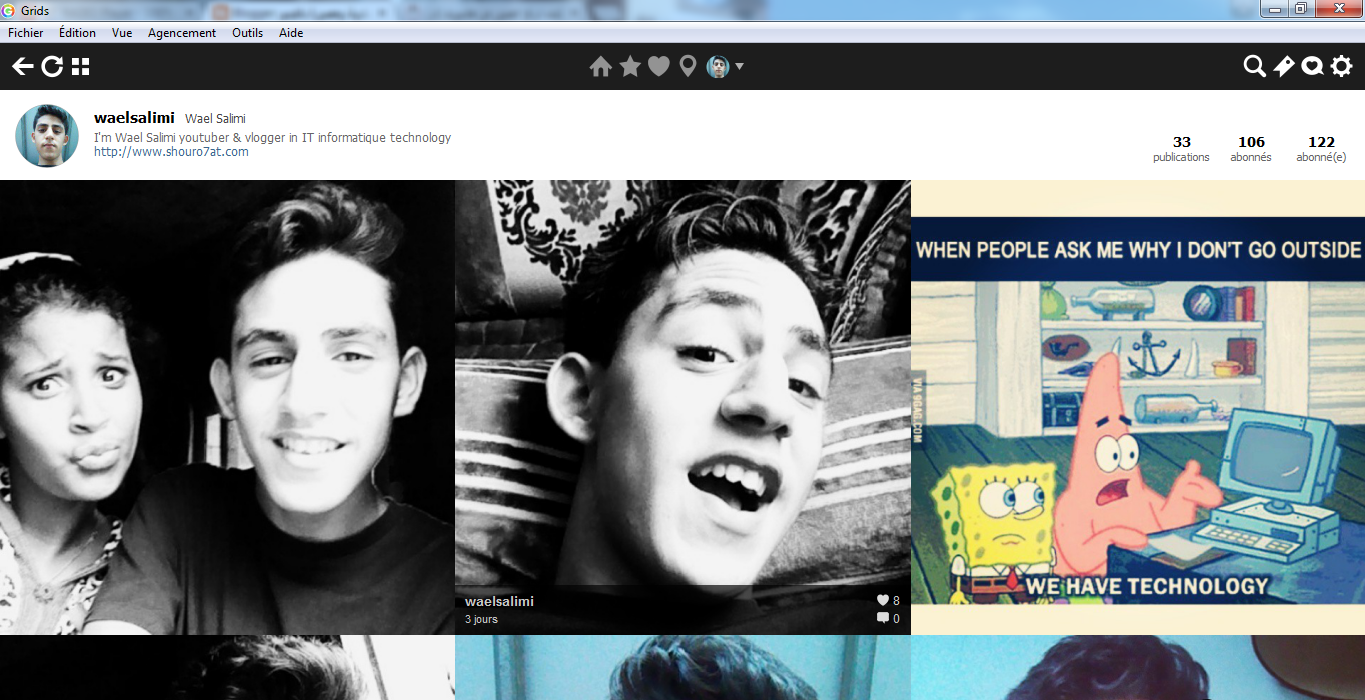The height and width of the screenshot is (700, 1365).
Task: Open the bottom-right post thumbnail under the SpongeBob meme
Action: tap(1138, 668)
